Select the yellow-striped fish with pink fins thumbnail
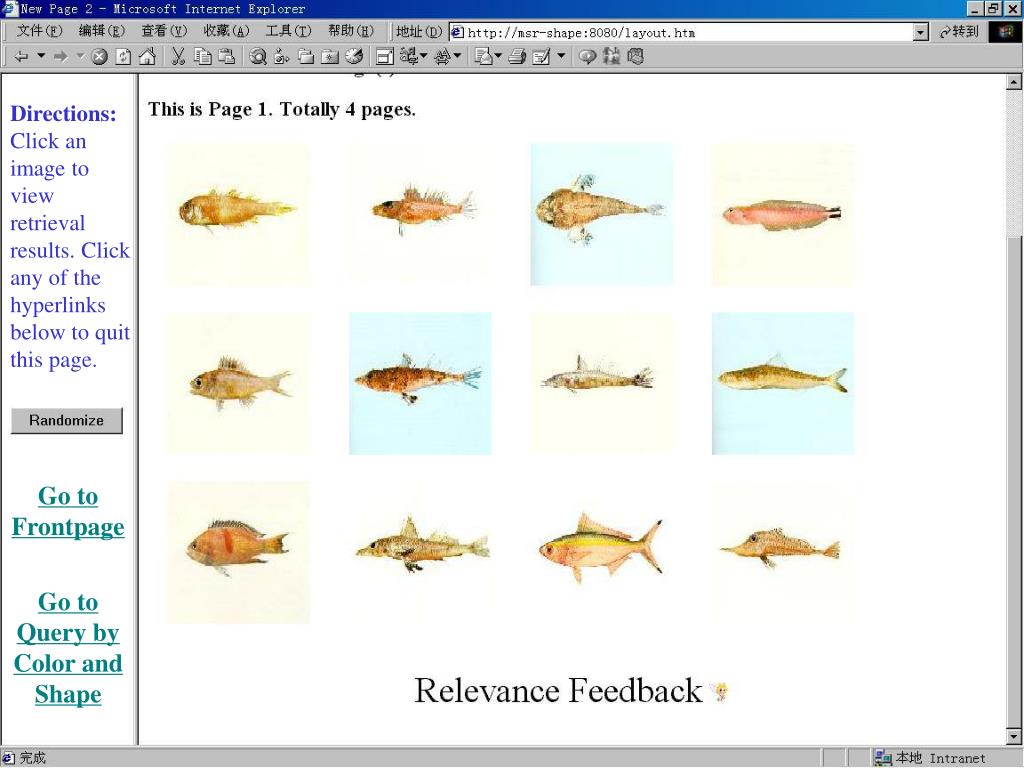 (601, 548)
